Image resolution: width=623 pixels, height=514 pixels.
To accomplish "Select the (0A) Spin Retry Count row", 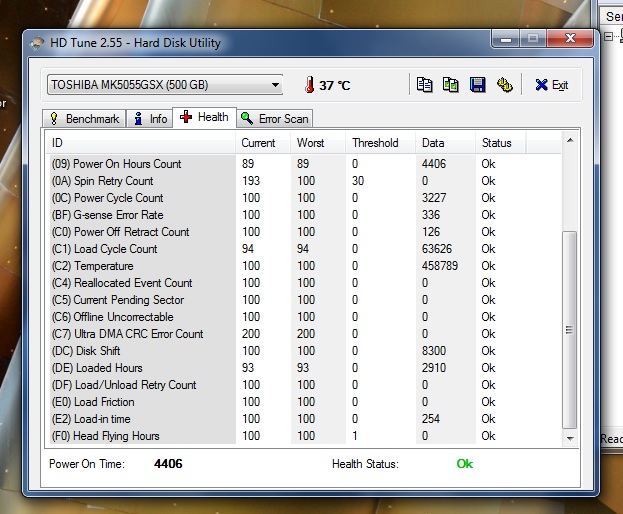I will (x=304, y=181).
